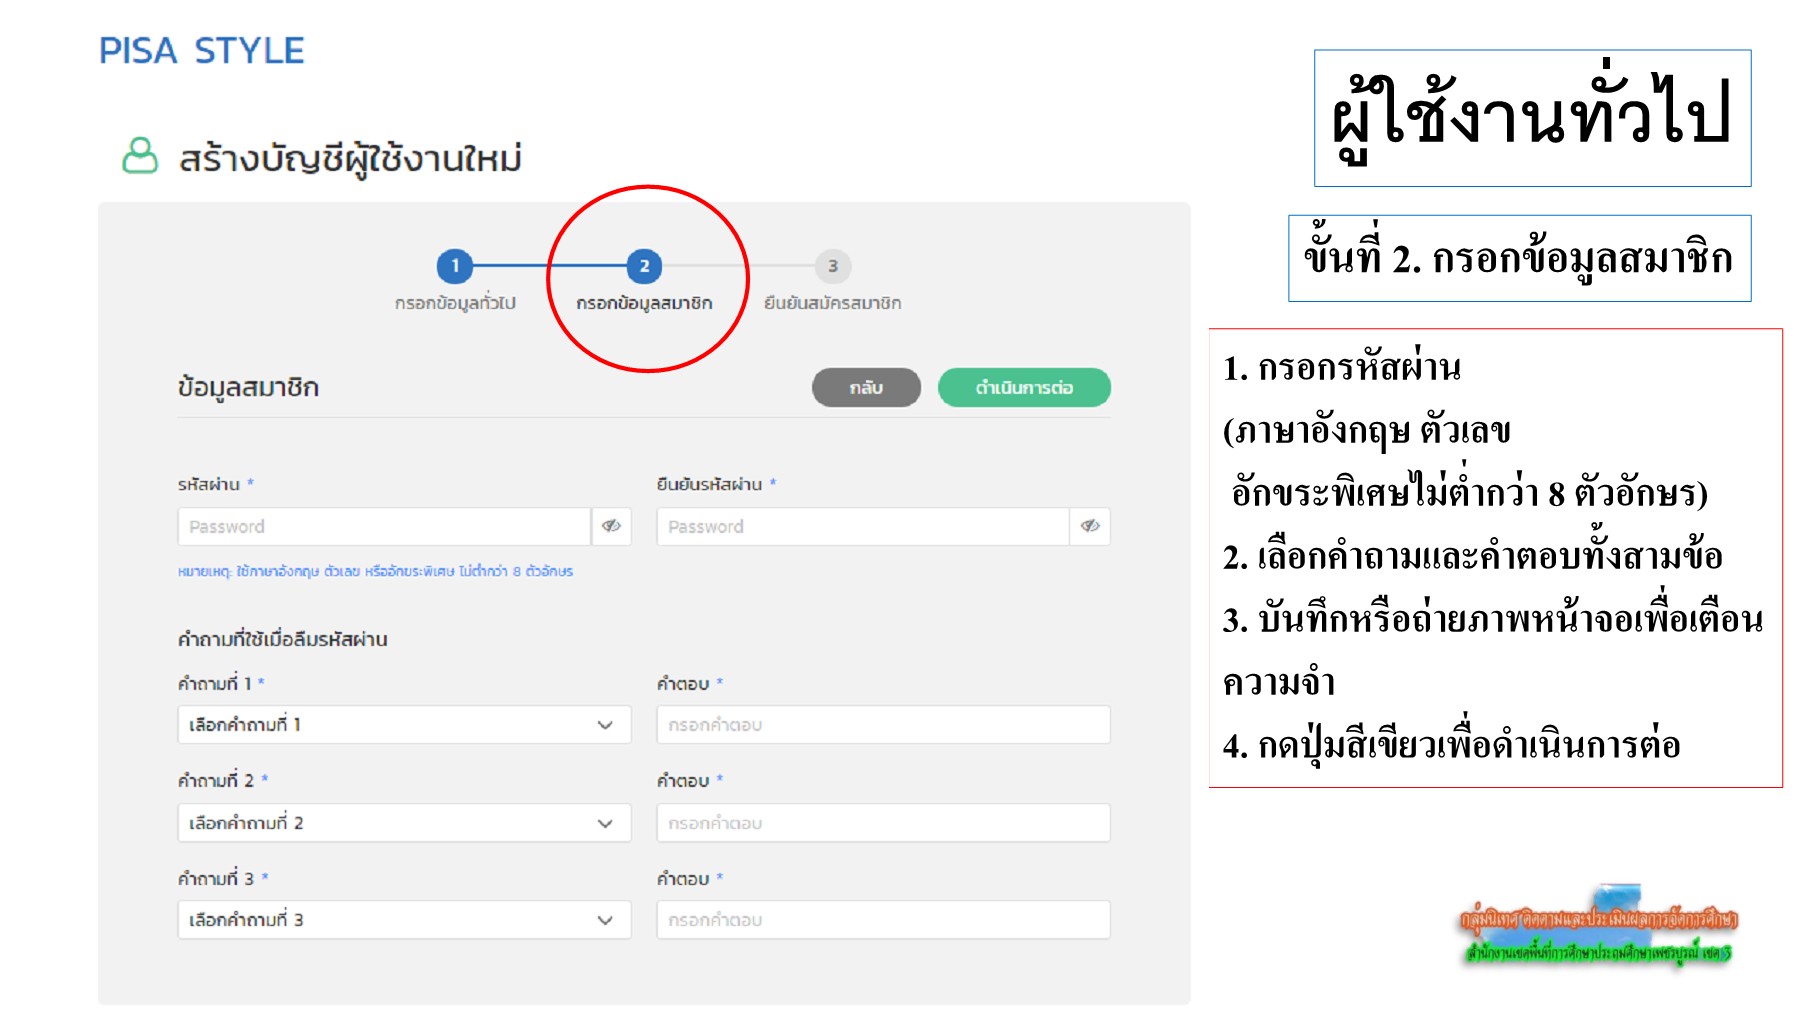Click the green ดำเนินการต่อ continue button

tap(1023, 387)
